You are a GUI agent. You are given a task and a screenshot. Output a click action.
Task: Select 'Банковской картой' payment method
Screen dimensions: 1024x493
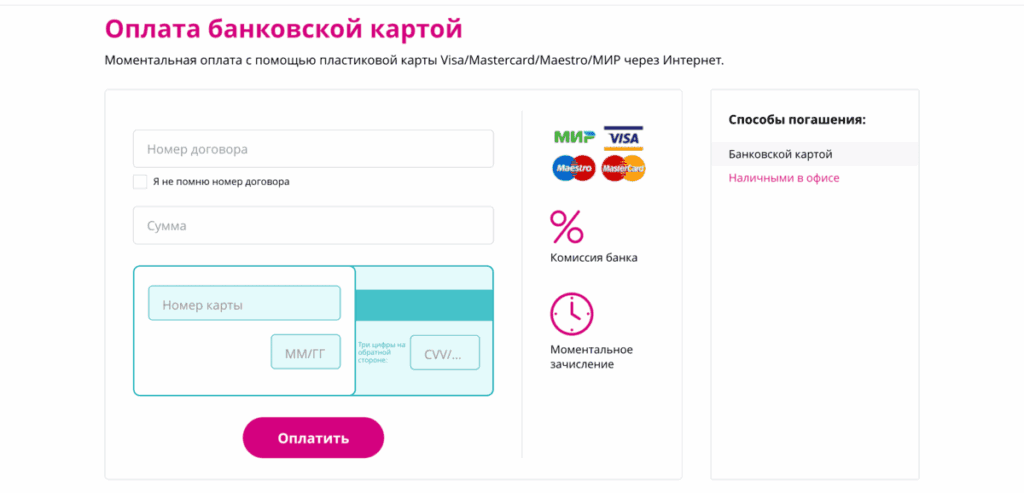pyautogui.click(x=781, y=154)
